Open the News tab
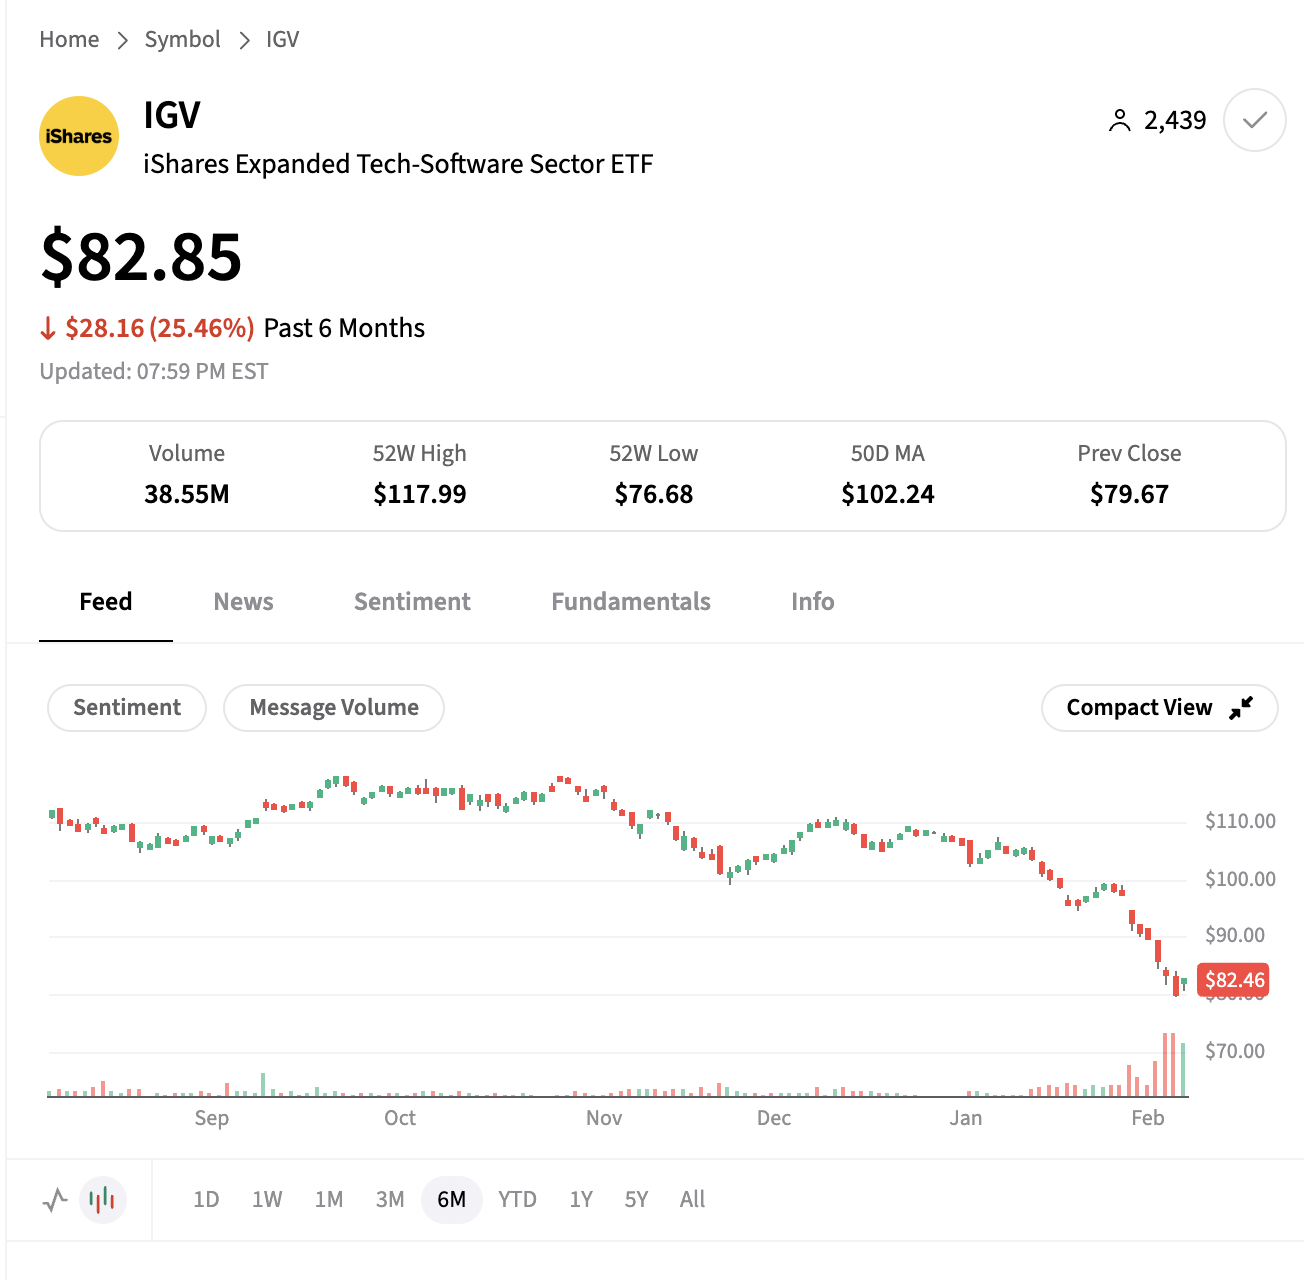 point(243,602)
